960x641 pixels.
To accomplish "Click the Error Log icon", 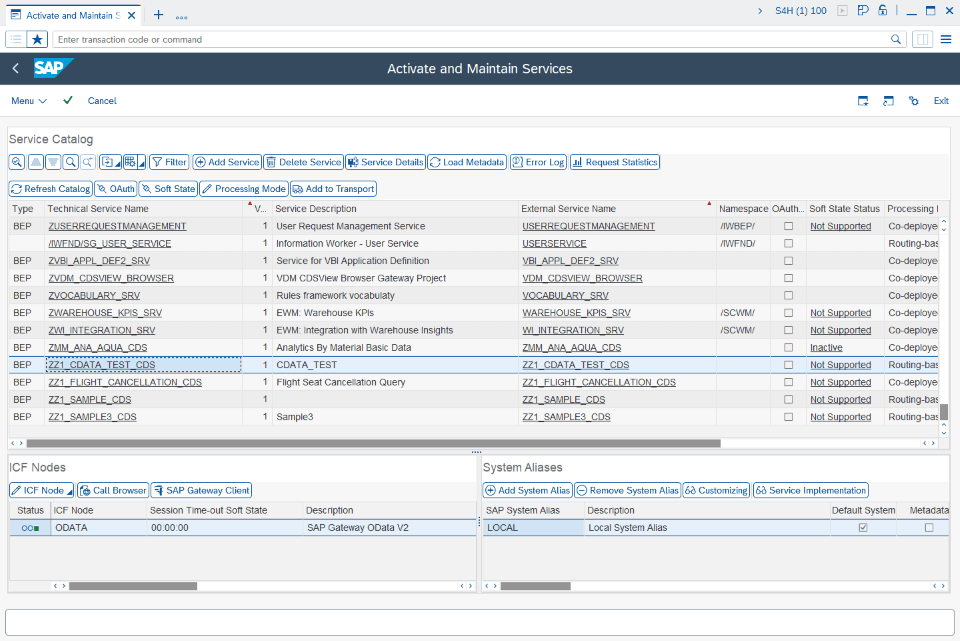I will tap(537, 162).
